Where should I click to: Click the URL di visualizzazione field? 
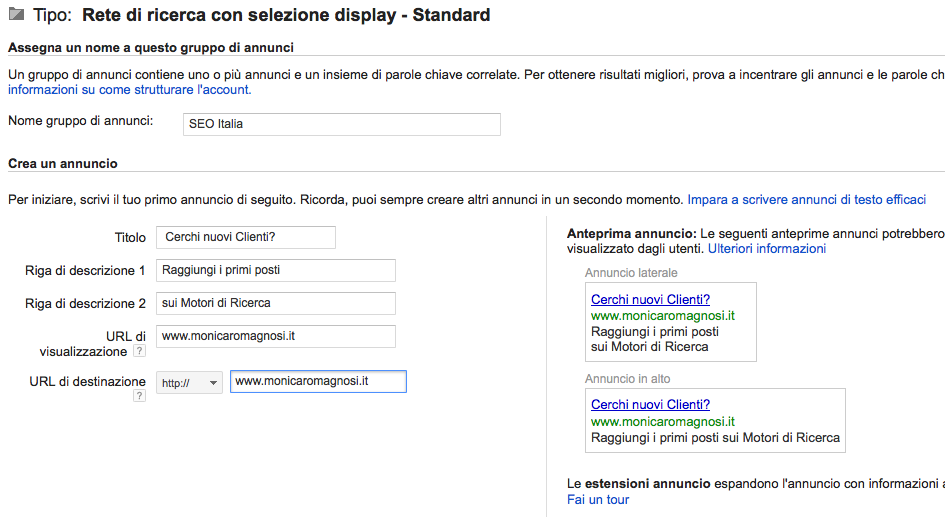tap(275, 336)
